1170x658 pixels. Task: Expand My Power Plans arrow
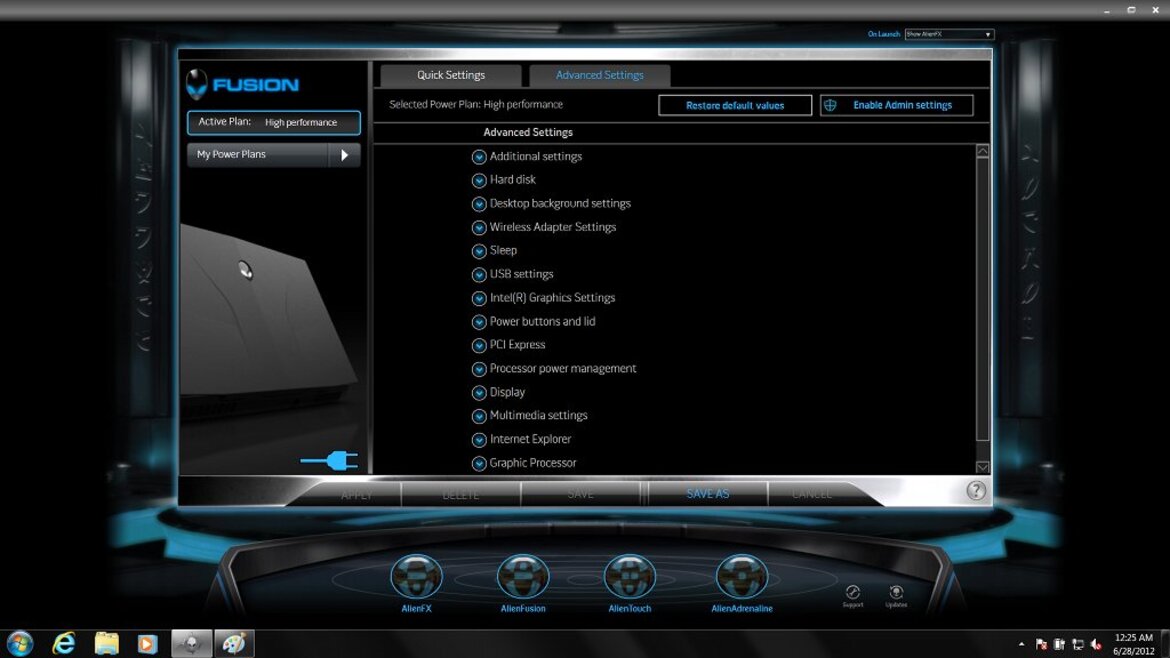coord(344,155)
